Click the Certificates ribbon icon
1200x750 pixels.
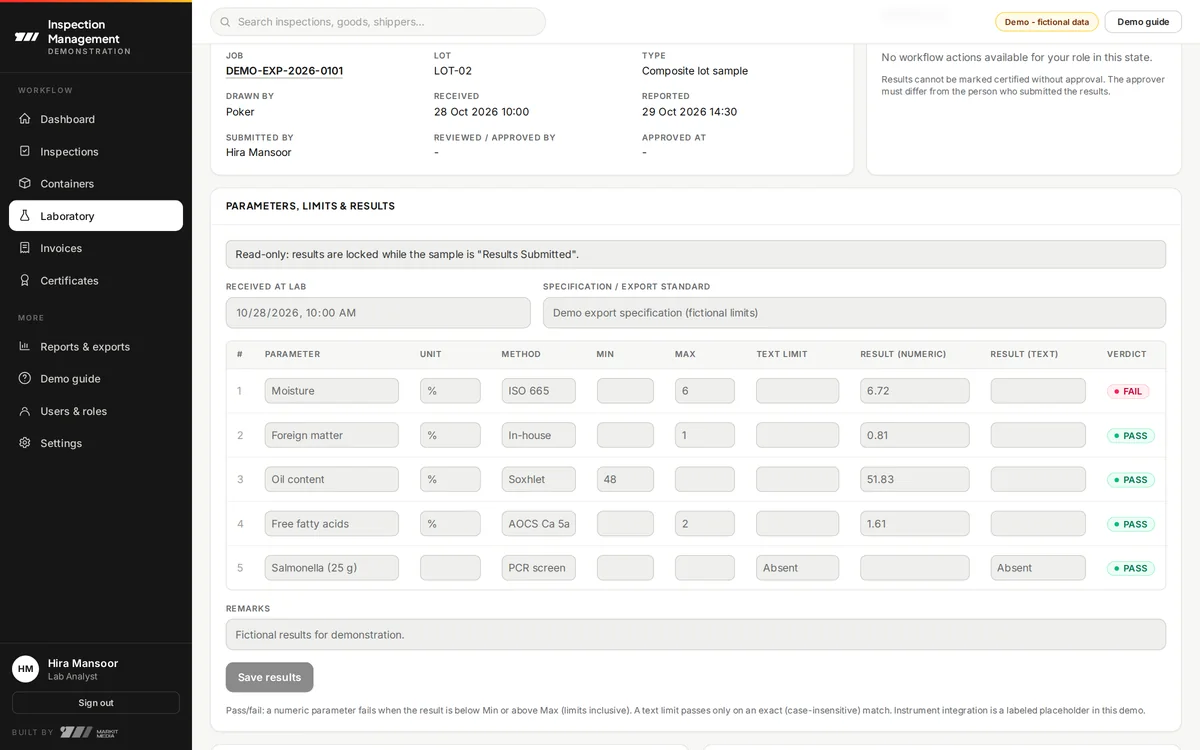25,280
